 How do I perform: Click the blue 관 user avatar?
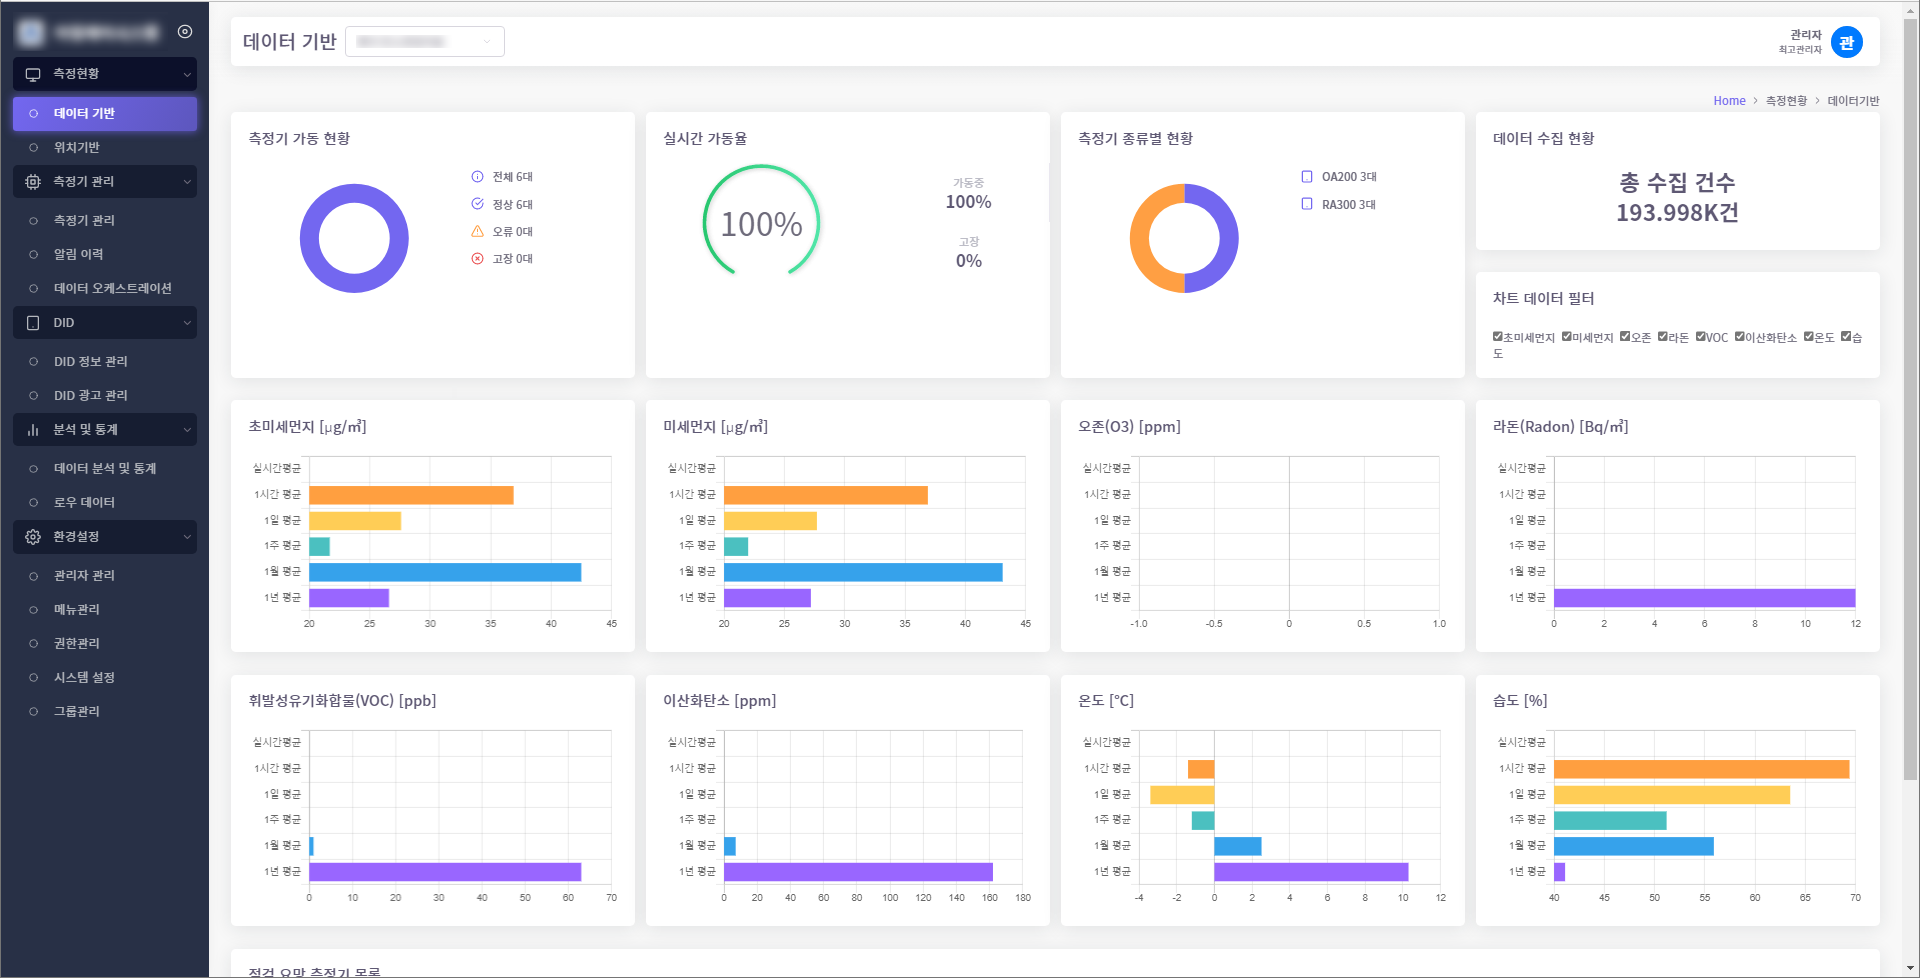[x=1846, y=42]
